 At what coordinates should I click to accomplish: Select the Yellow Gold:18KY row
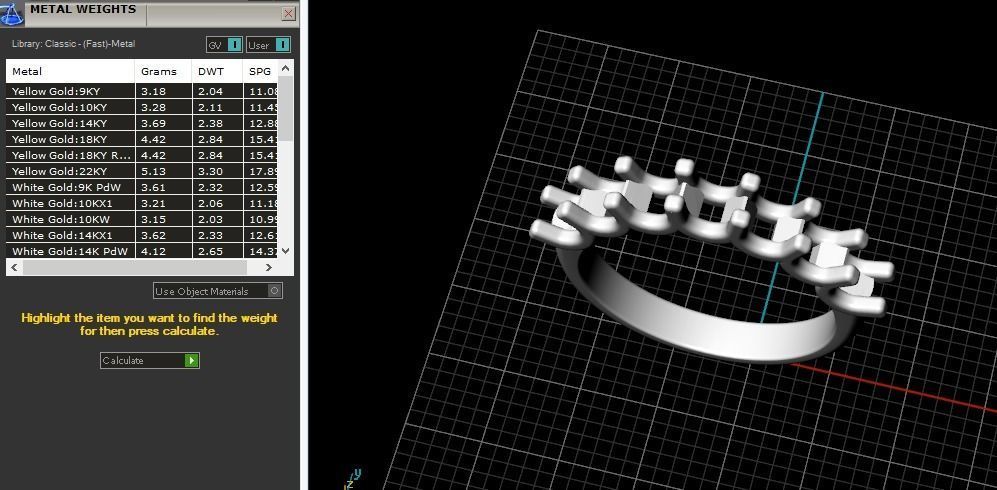coord(142,139)
